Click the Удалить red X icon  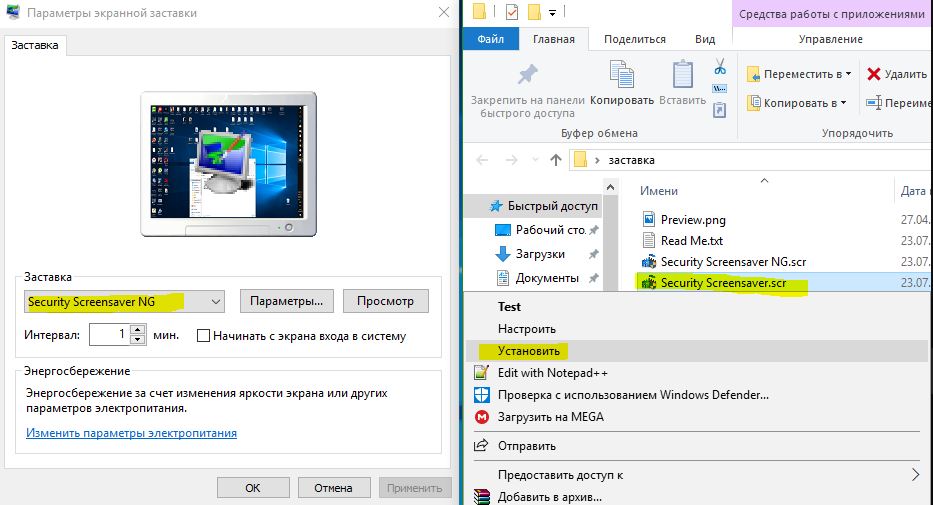[x=873, y=74]
